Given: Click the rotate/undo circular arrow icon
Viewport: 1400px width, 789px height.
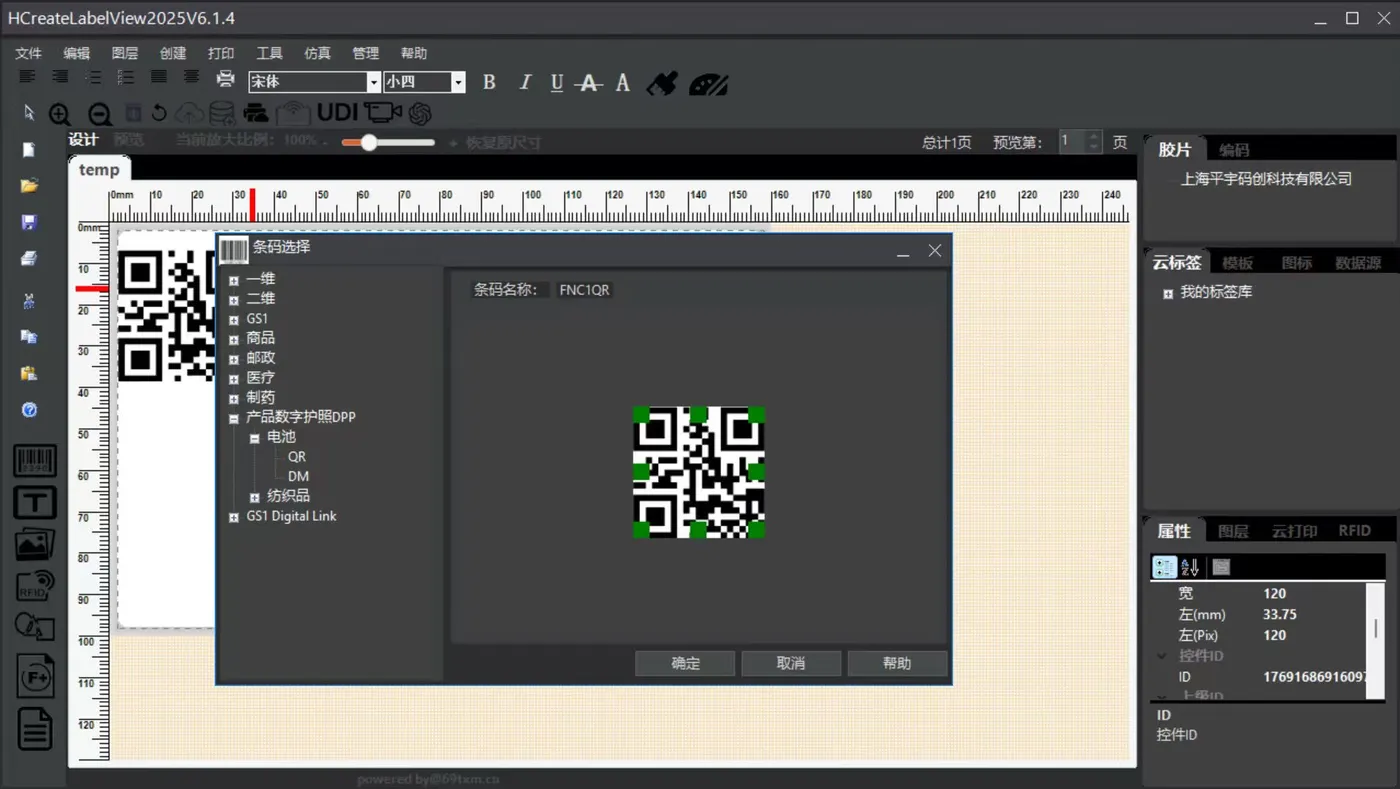Looking at the screenshot, I should [x=159, y=113].
